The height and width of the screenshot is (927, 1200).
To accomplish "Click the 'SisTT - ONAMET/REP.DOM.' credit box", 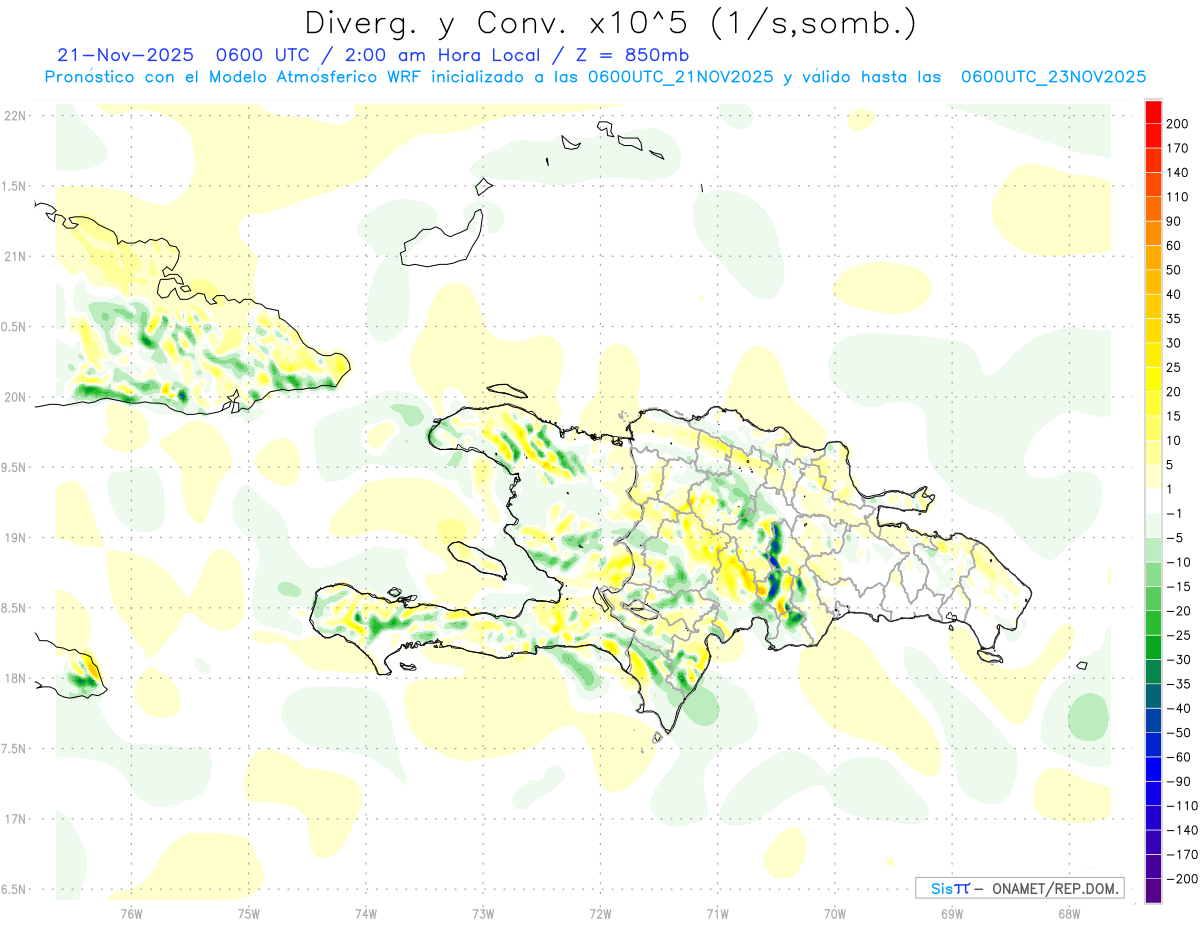I will tap(1019, 888).
